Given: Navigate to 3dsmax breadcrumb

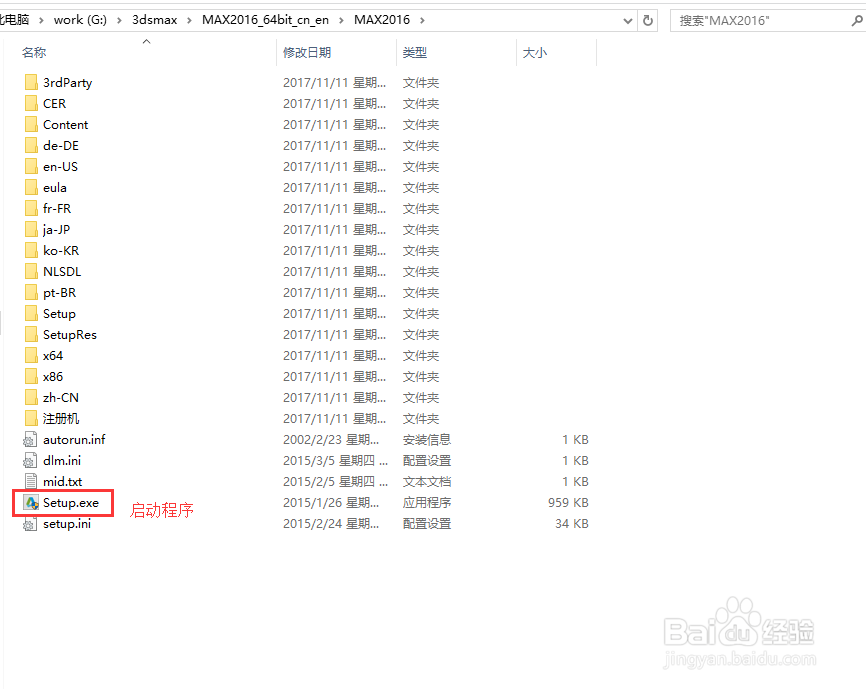Looking at the screenshot, I should coord(155,20).
